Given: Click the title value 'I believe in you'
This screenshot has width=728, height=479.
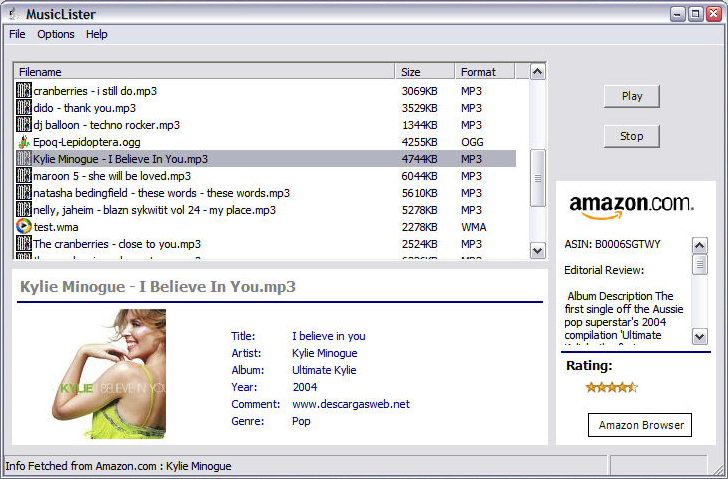Looking at the screenshot, I should 329,336.
